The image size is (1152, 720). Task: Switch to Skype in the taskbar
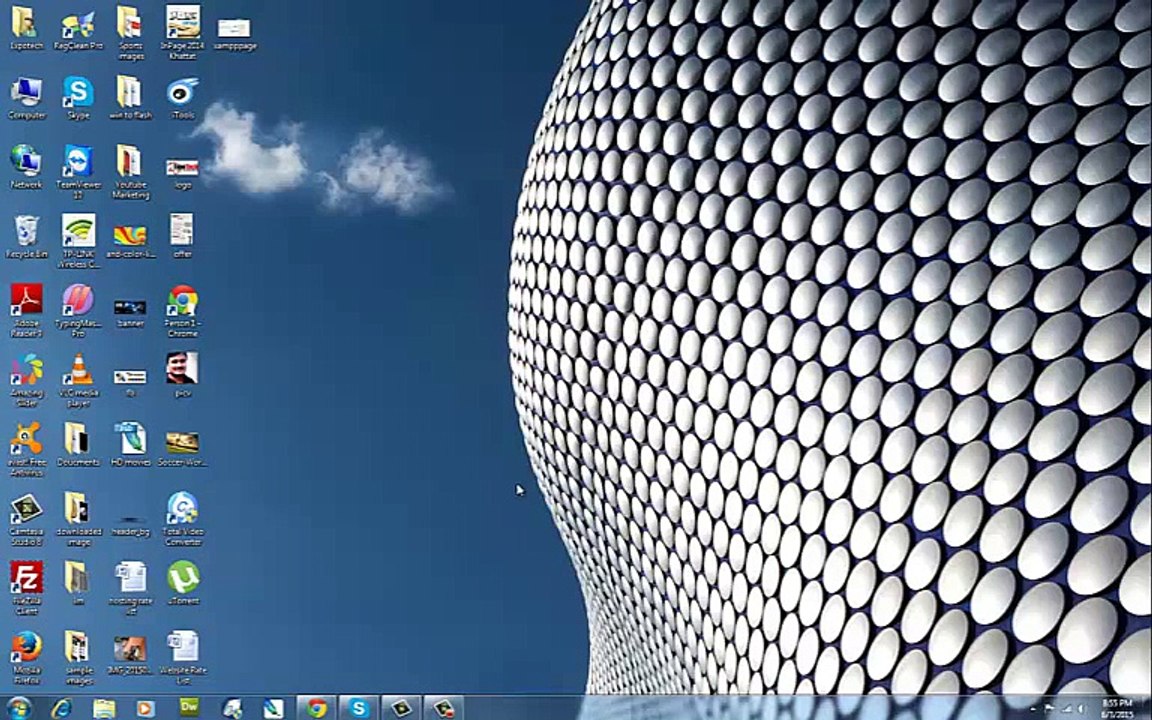point(359,708)
